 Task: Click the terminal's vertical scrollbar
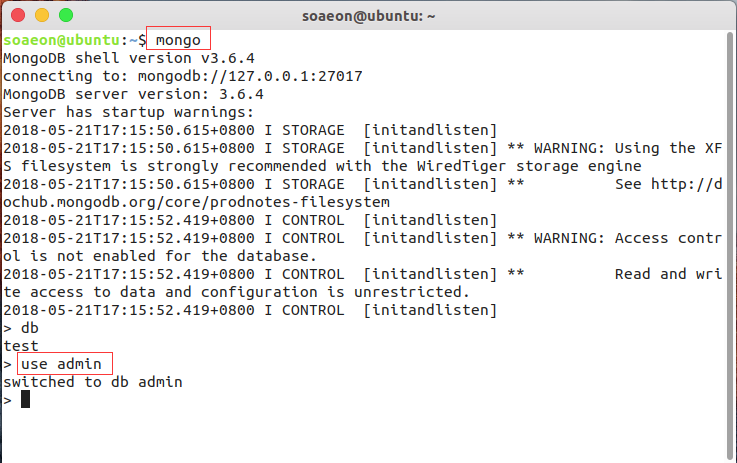coord(730,240)
